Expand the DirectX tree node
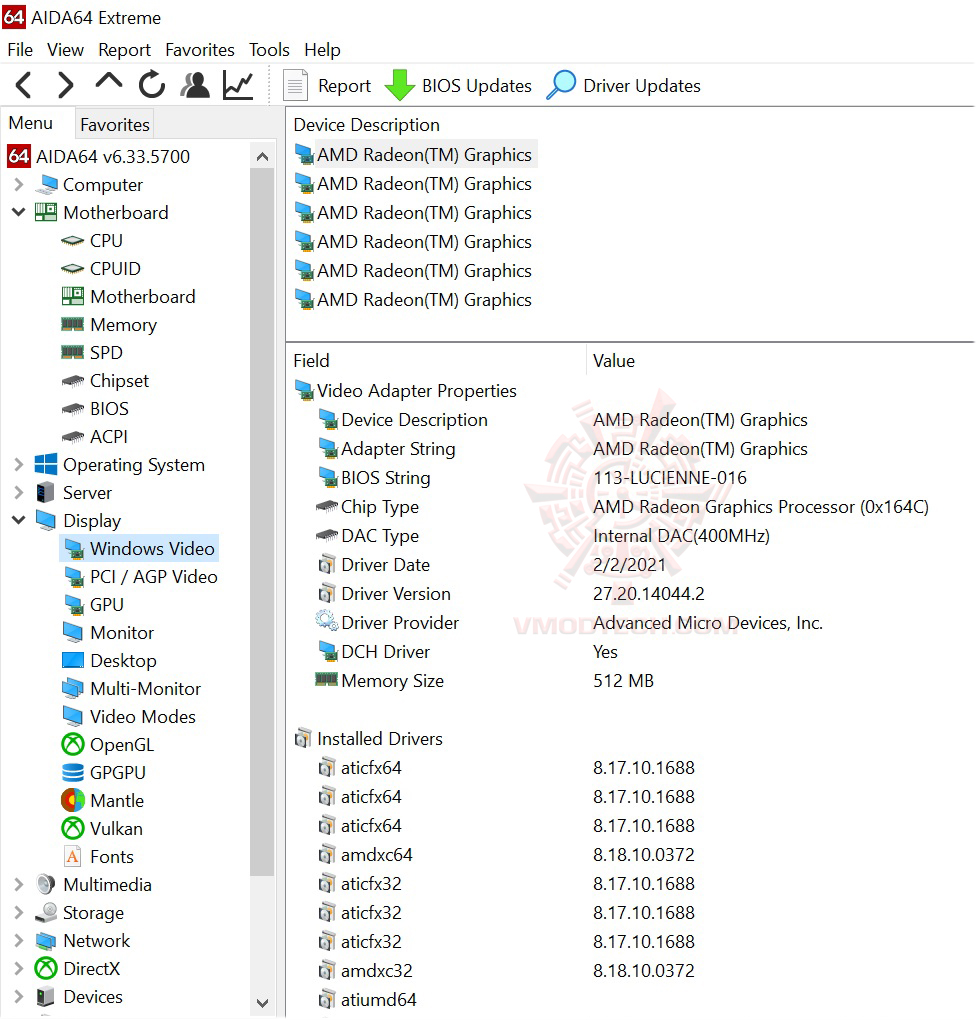The image size is (977, 1020). pos(19,968)
